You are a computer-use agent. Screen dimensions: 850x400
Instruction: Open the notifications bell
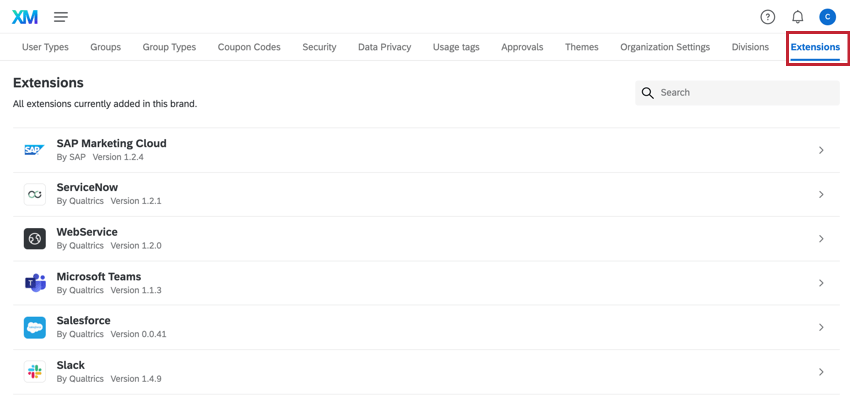click(797, 17)
